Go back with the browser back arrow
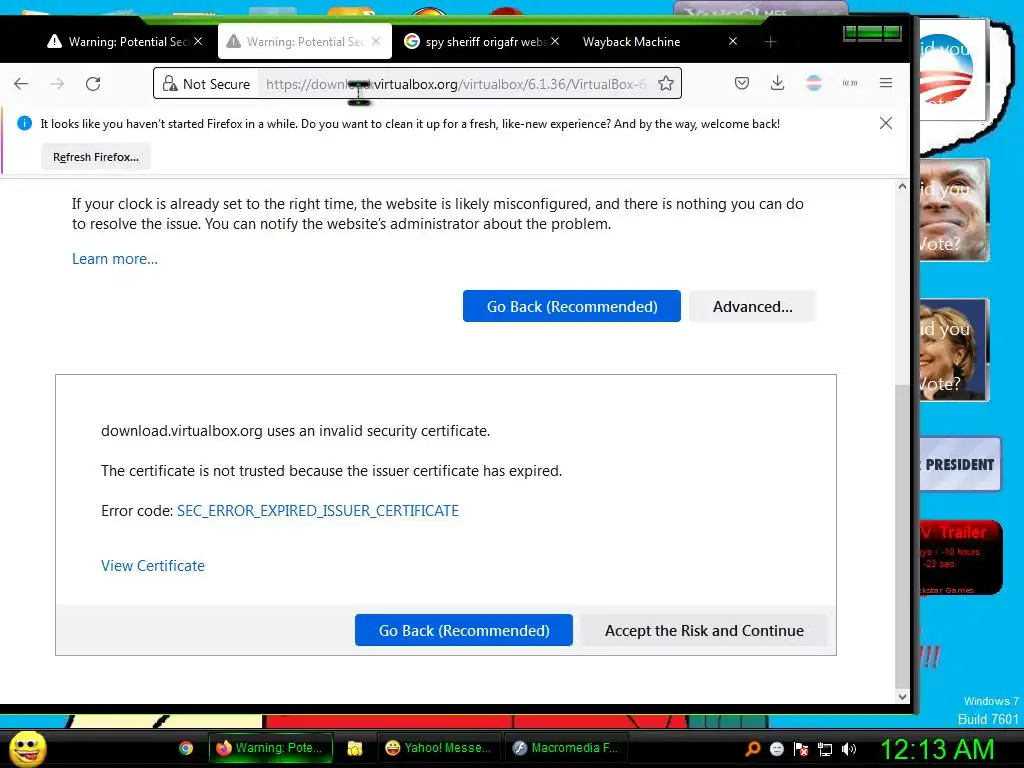This screenshot has width=1024, height=768. (x=21, y=84)
